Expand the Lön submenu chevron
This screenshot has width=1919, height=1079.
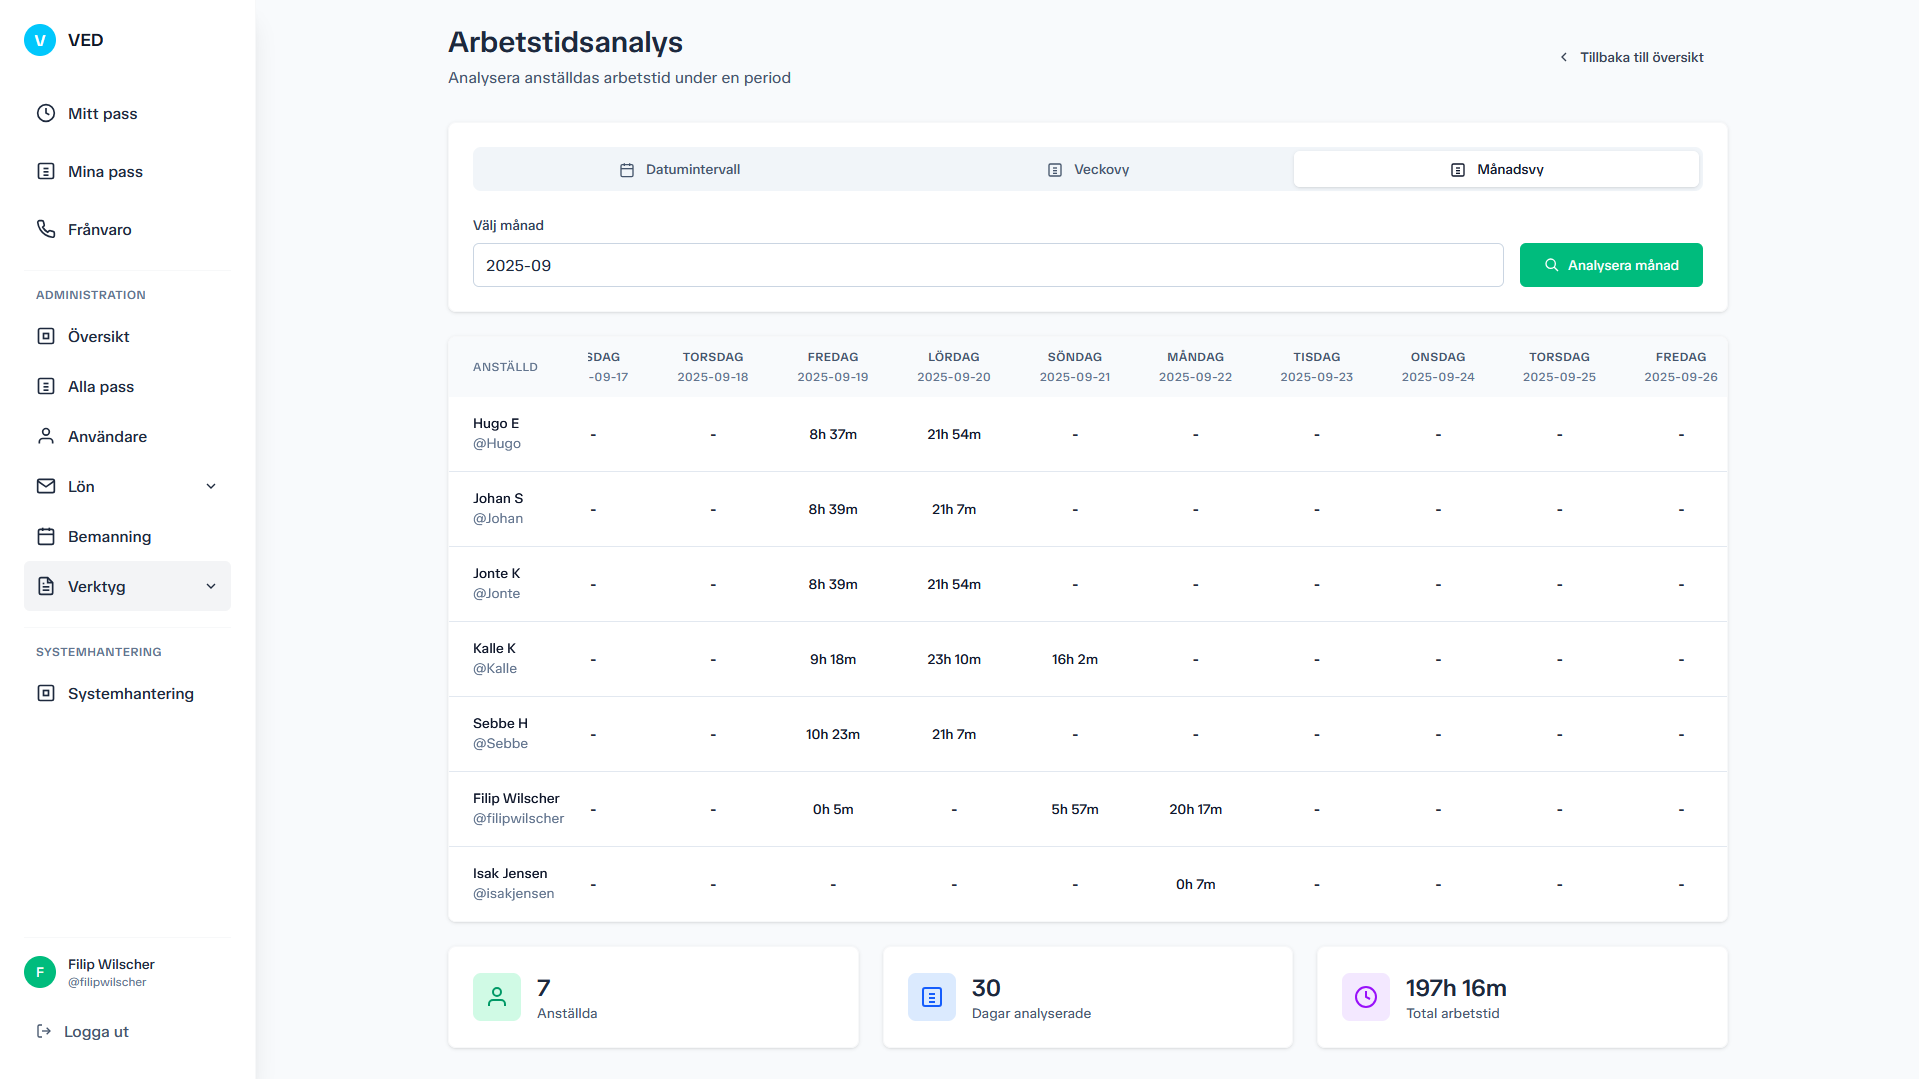pos(211,486)
